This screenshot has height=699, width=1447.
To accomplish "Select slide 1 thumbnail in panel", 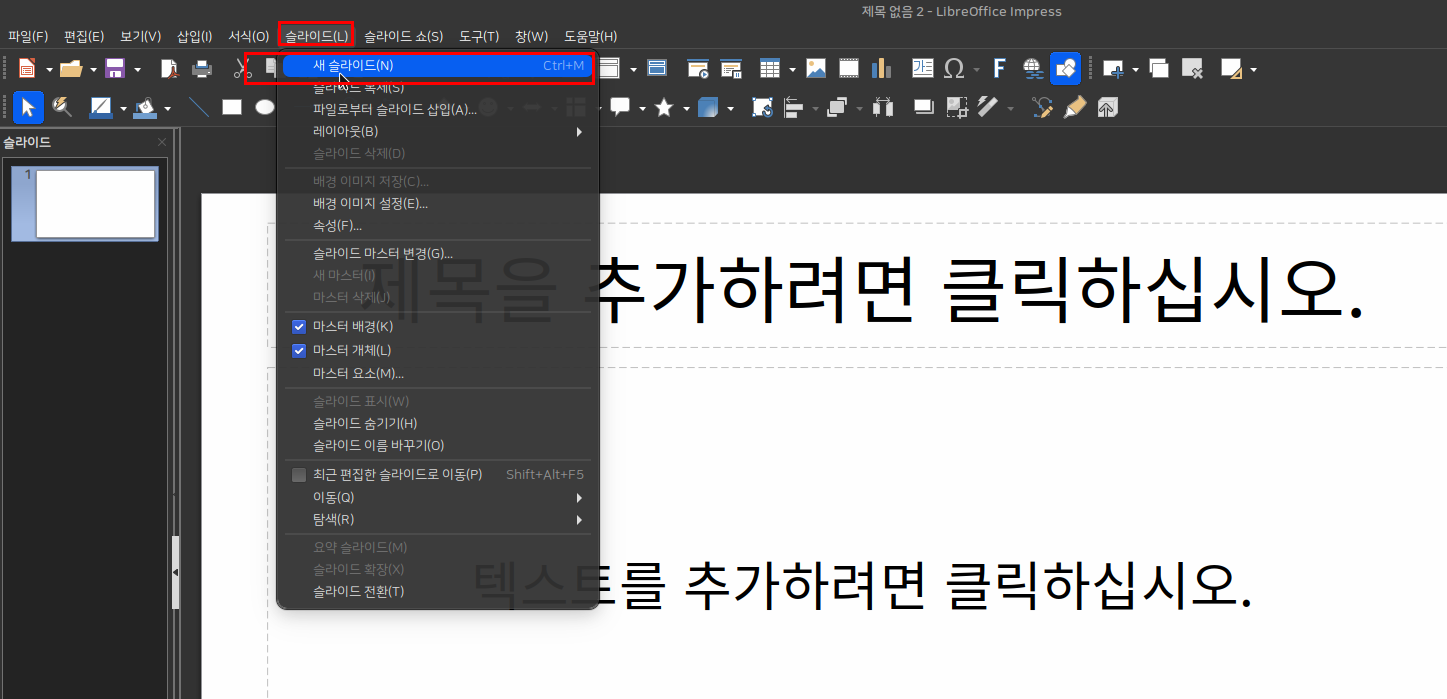I will point(95,204).
